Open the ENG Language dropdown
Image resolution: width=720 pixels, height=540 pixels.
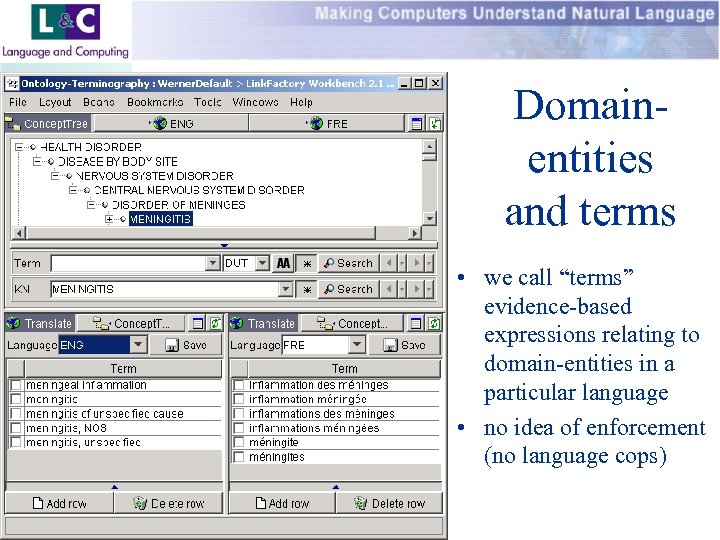[138, 345]
